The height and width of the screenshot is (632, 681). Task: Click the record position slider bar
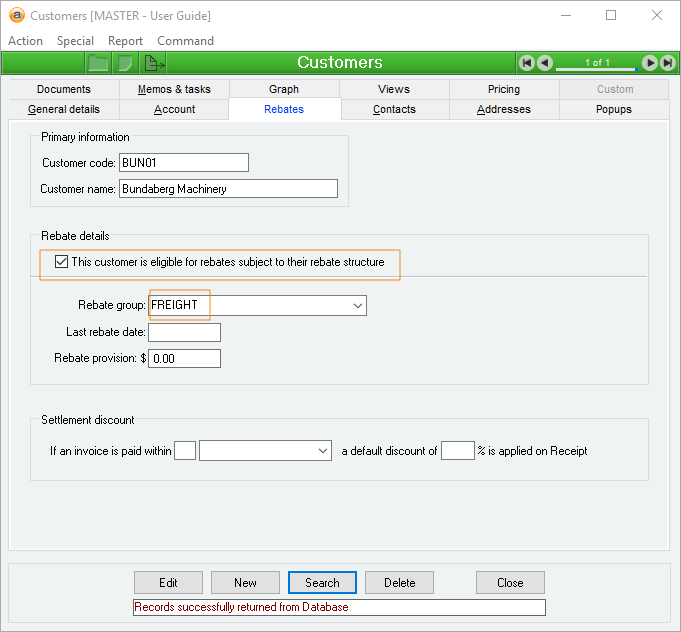click(x=597, y=67)
